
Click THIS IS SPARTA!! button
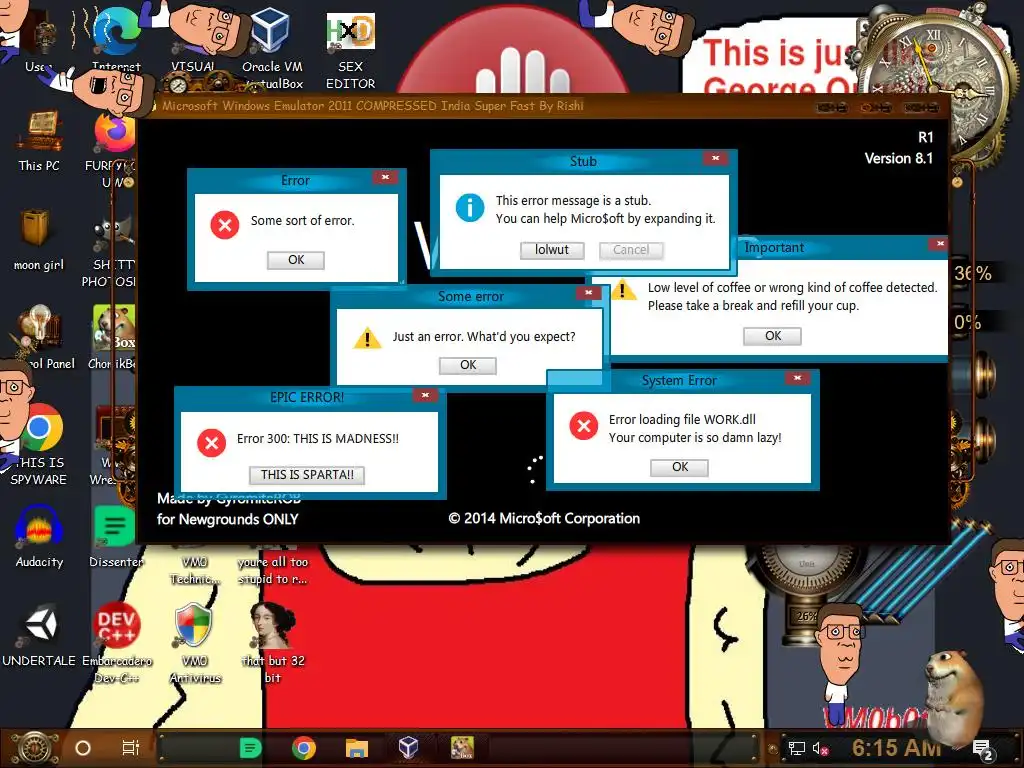tap(307, 475)
